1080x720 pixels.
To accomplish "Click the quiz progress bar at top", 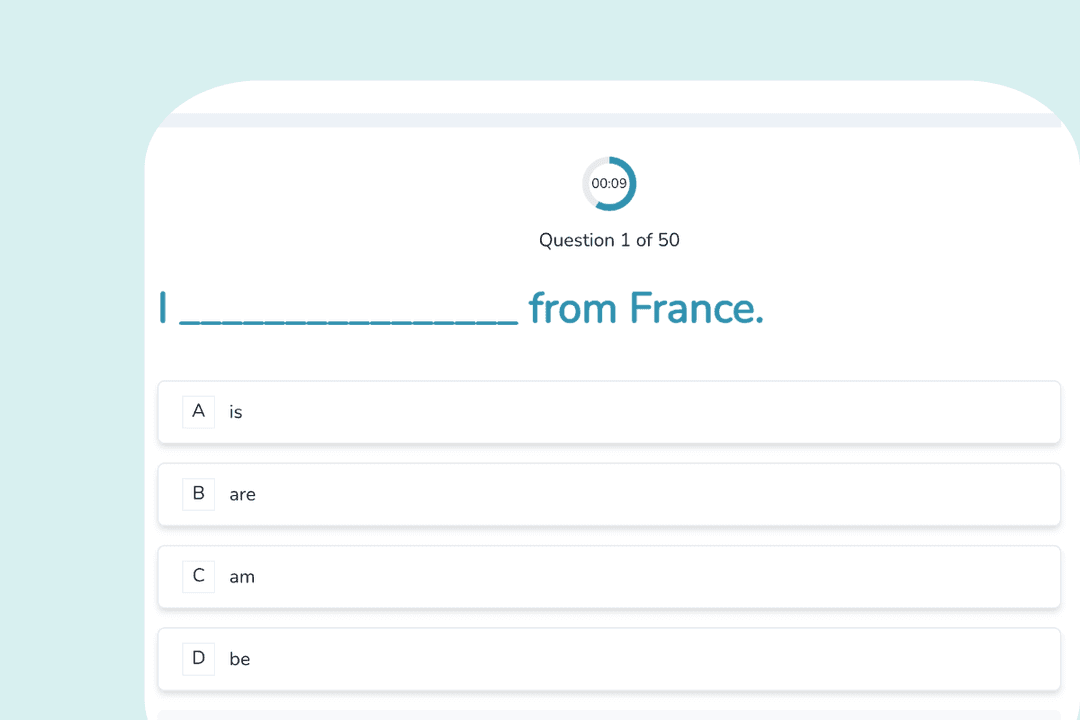I will (x=609, y=121).
